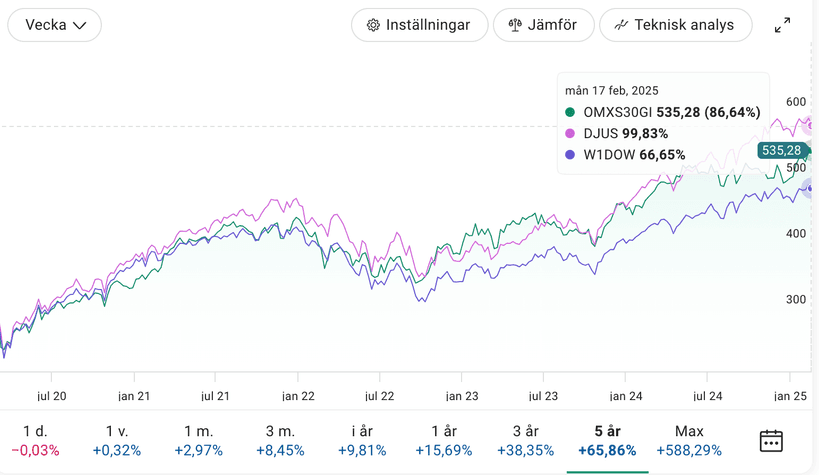Screen dimensions: 819x475
Task: Select the 5 år period tab
Action: pos(607,440)
